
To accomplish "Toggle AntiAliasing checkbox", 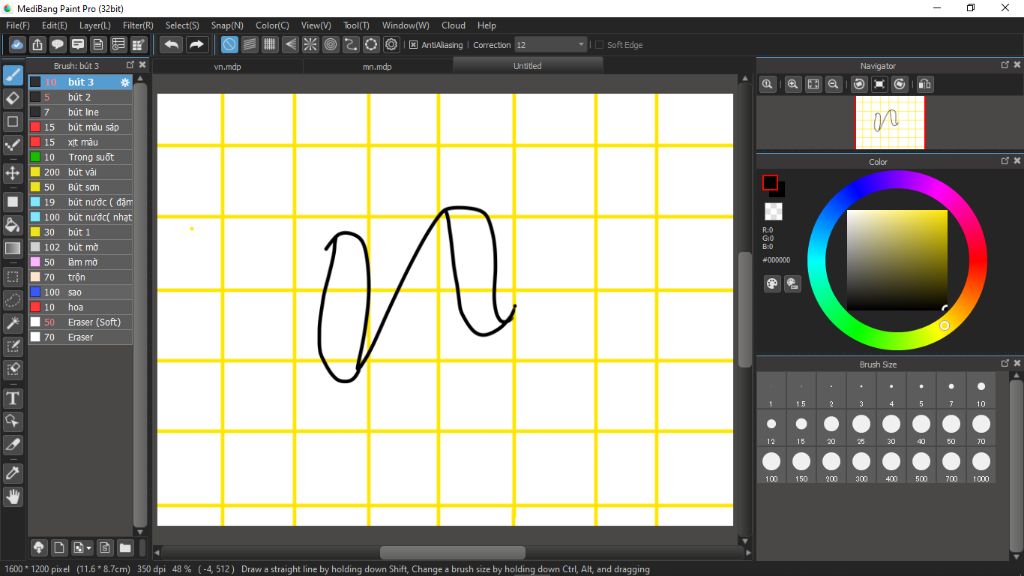I will [413, 45].
